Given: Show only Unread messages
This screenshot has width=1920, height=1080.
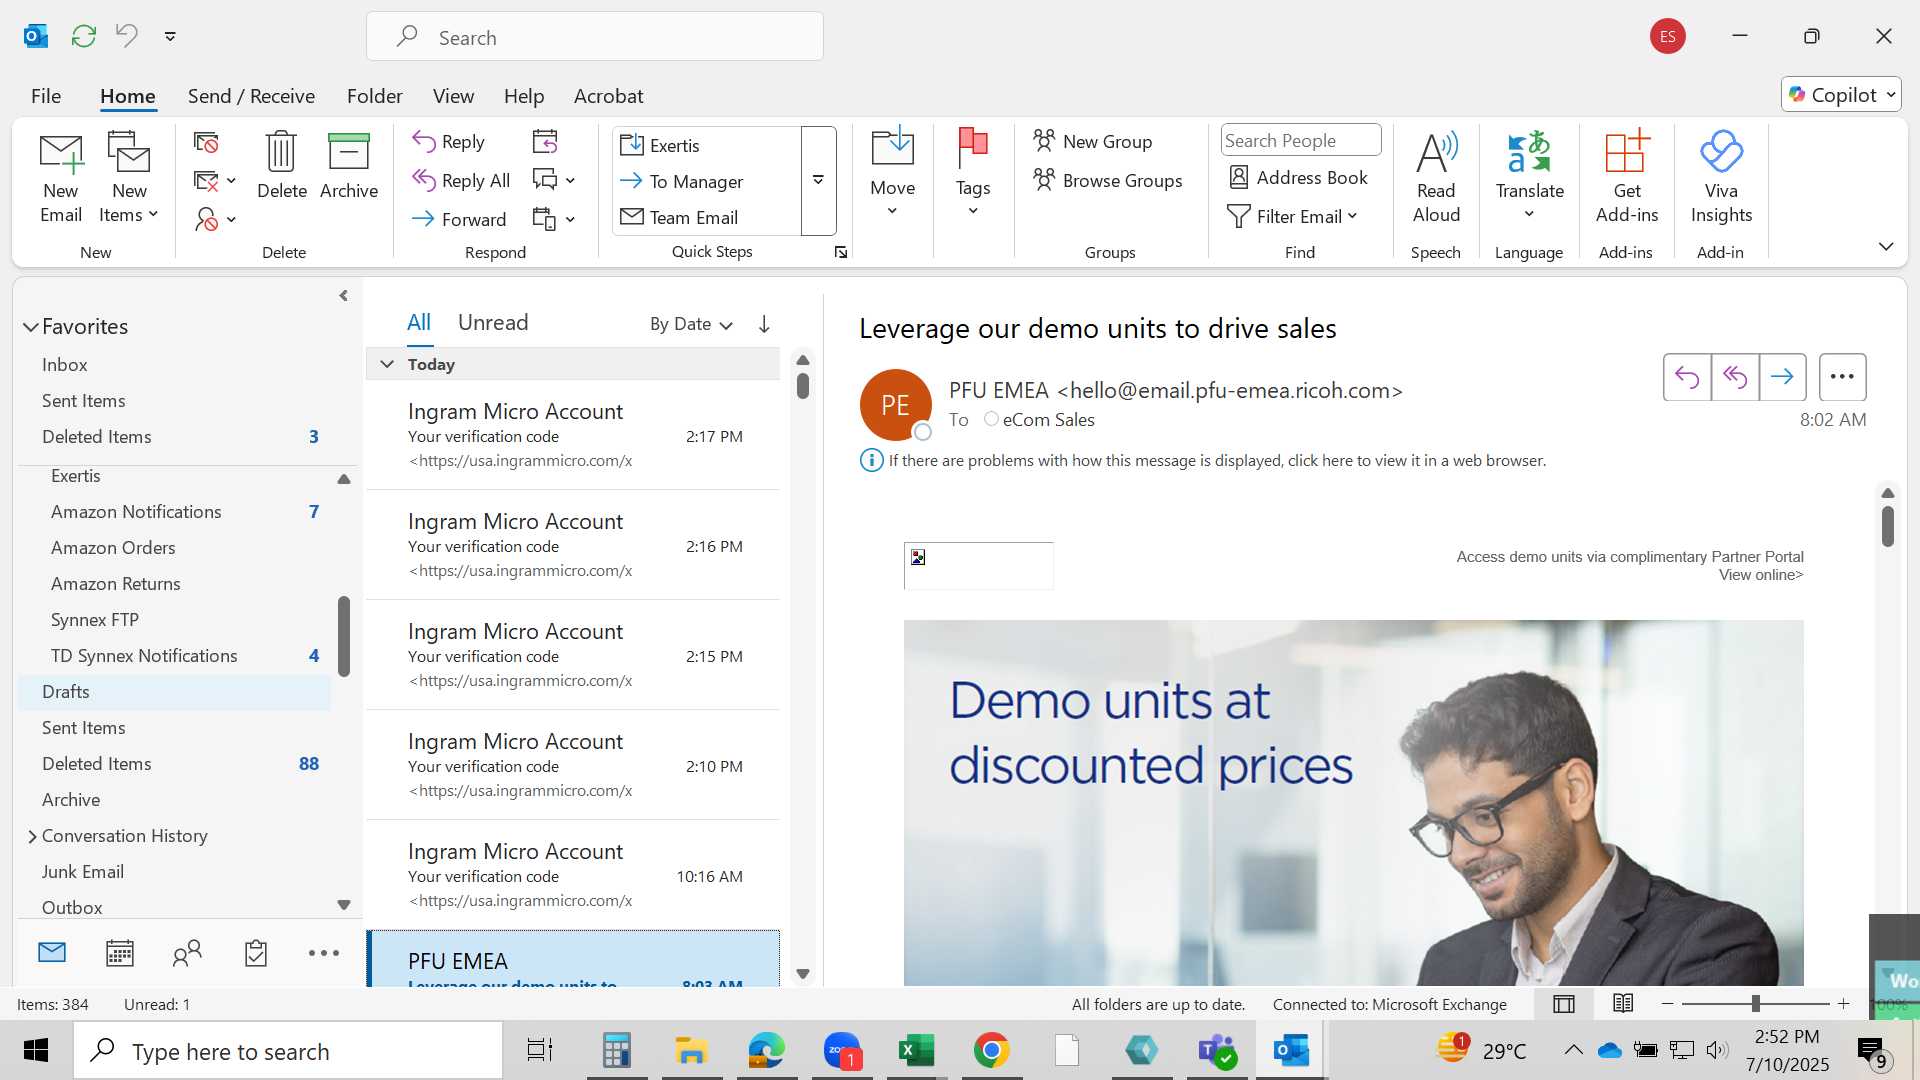Looking at the screenshot, I should pyautogui.click(x=493, y=323).
